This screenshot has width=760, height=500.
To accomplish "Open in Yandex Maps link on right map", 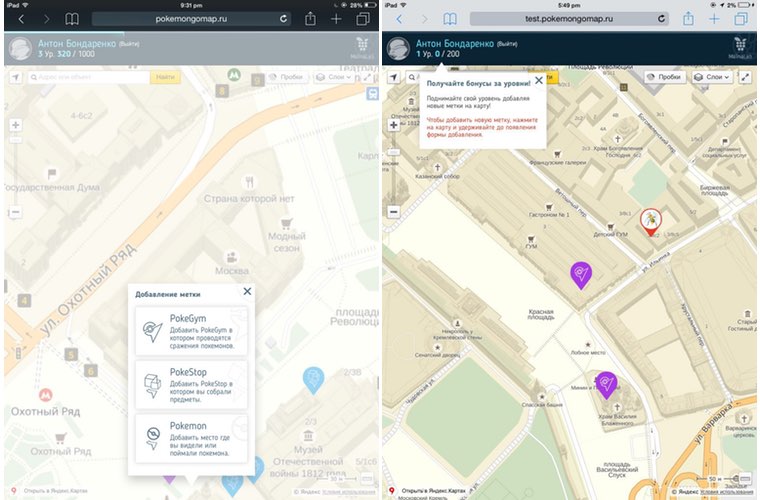I will pyautogui.click(x=433, y=491).
